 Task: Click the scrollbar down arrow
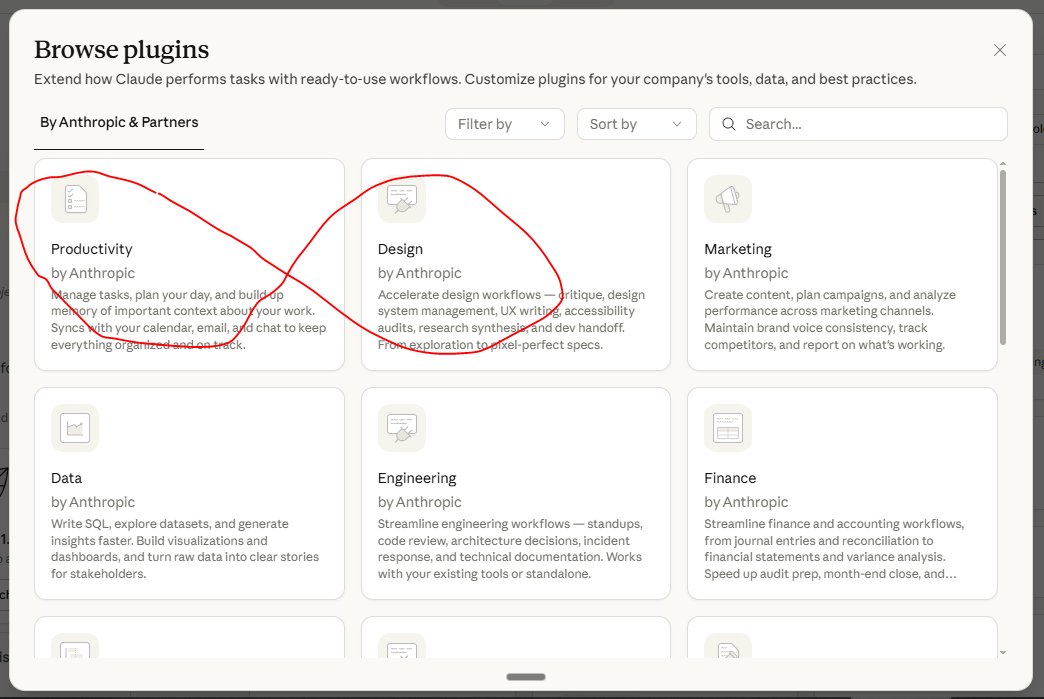[1003, 652]
